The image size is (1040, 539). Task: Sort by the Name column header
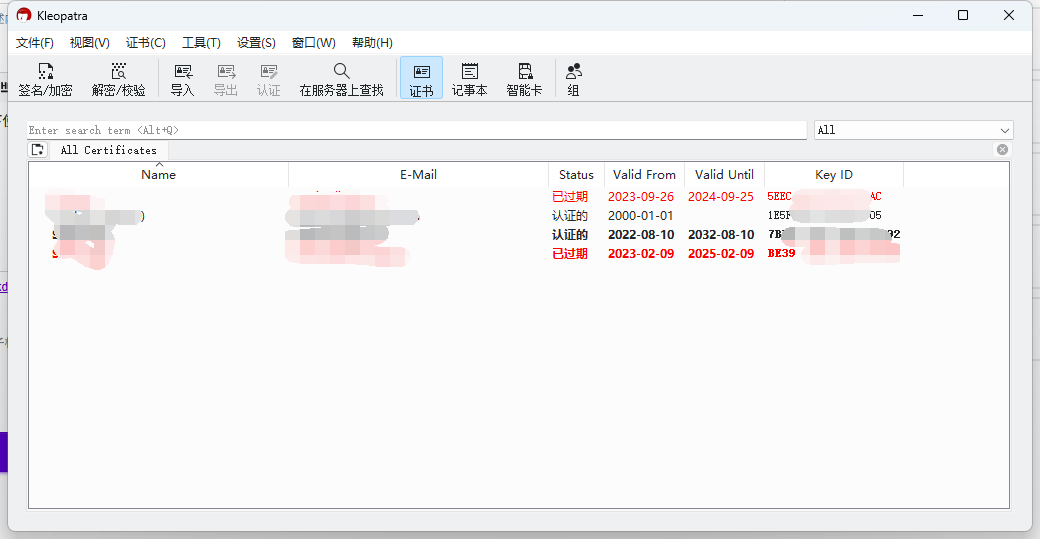(158, 175)
